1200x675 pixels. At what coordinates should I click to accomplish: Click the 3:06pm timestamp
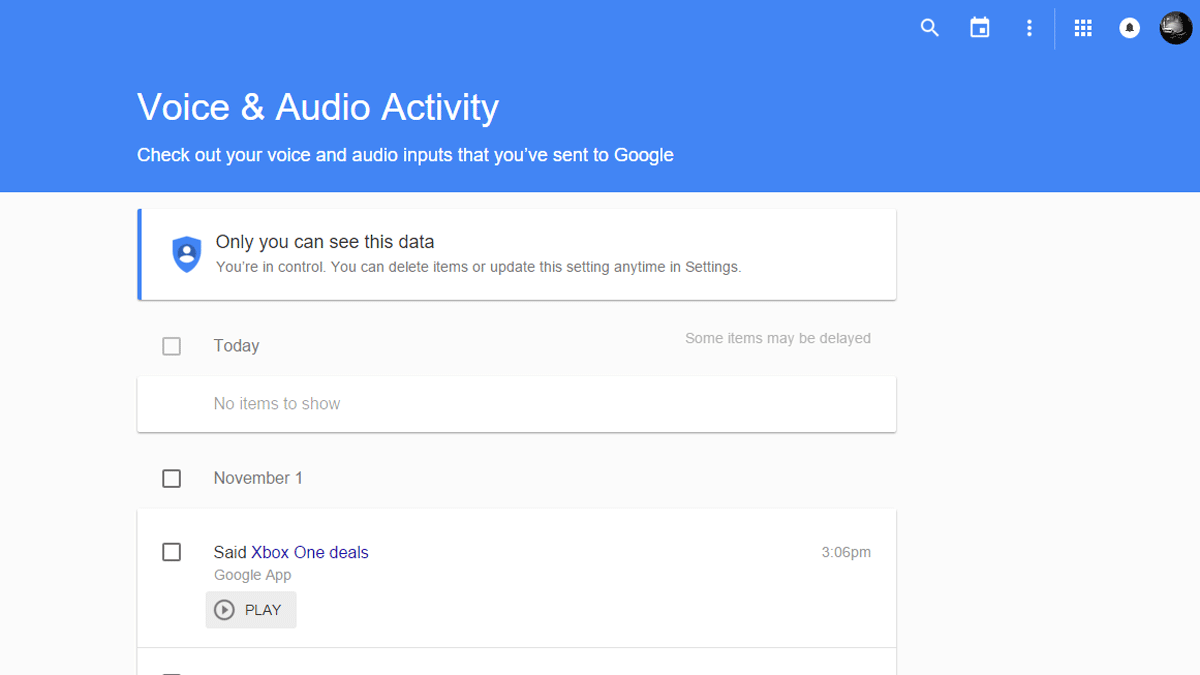pos(845,552)
